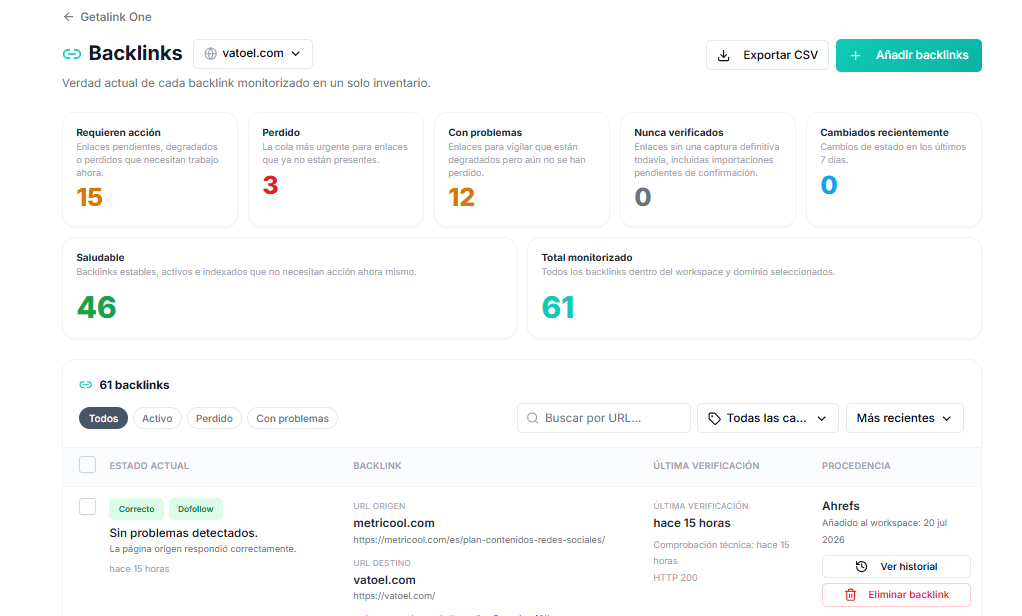1022x616 pixels.
Task: Click the tag icon in the categories filter
Action: [714, 418]
